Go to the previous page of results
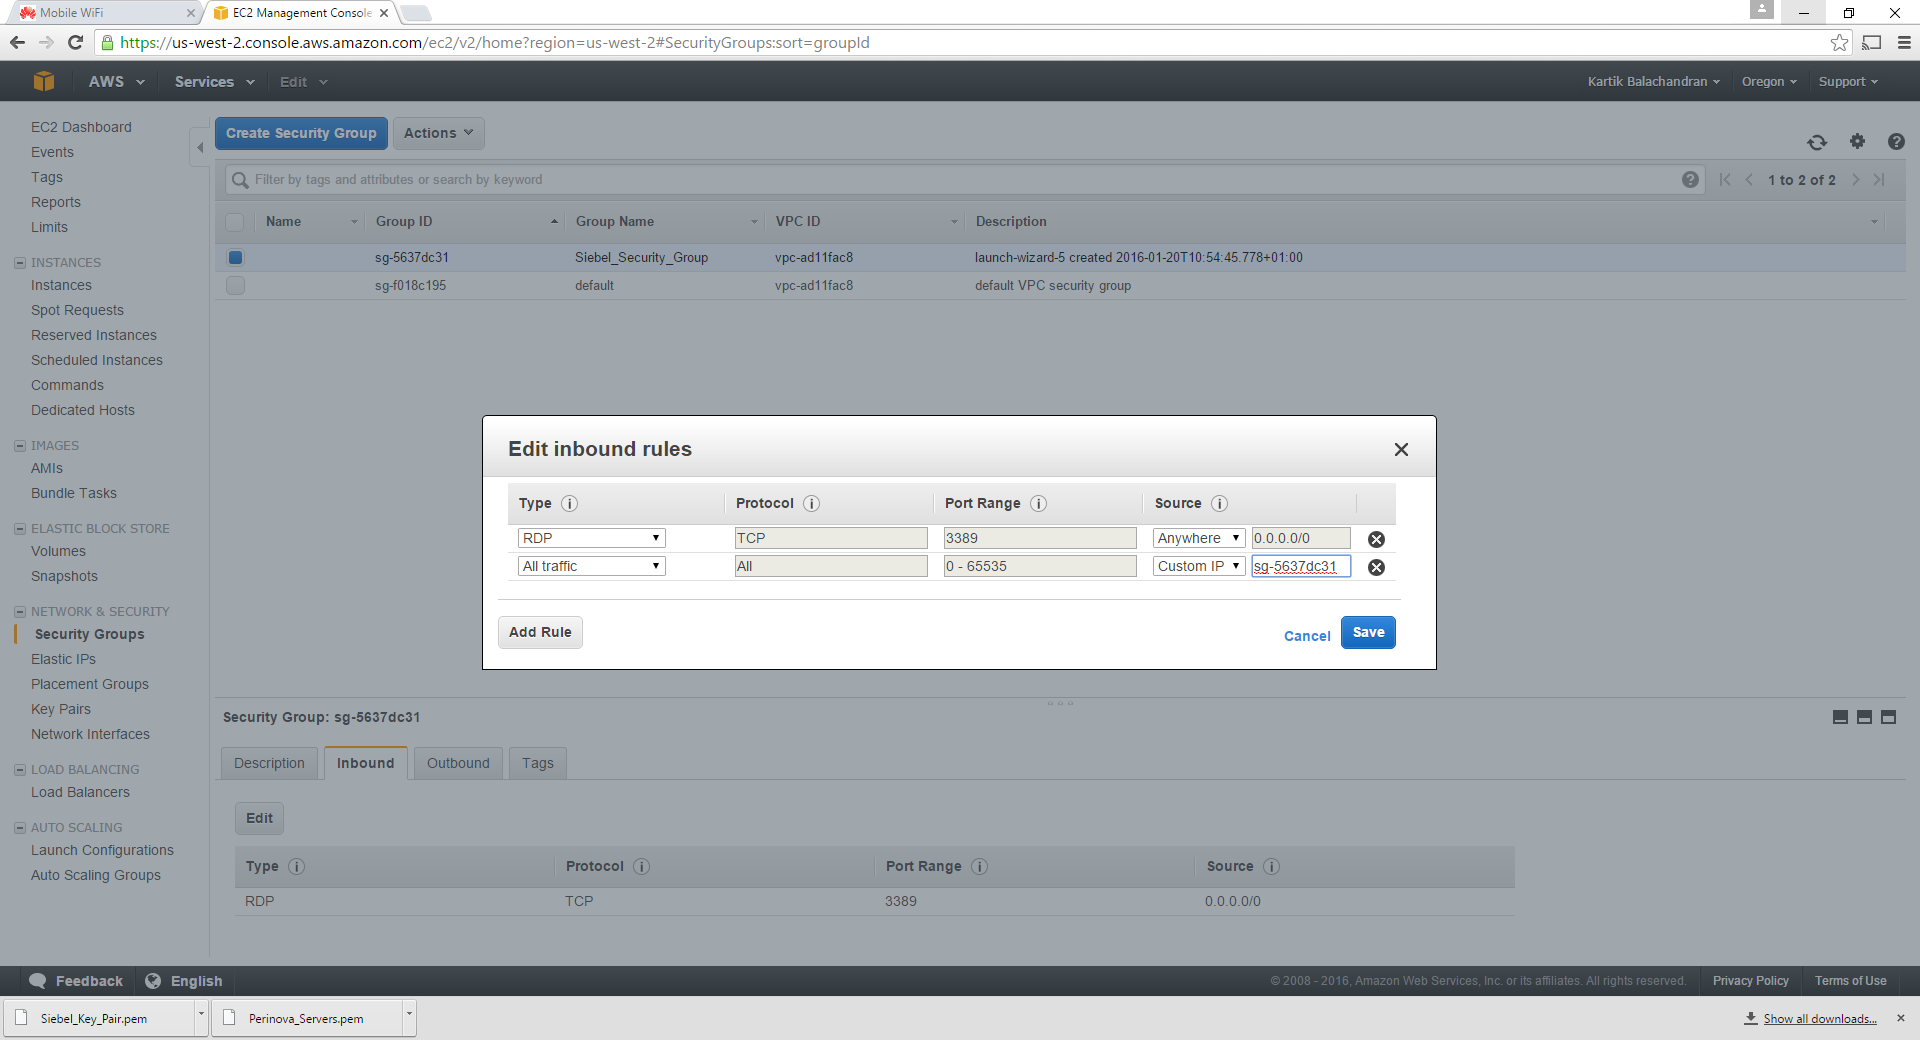The image size is (1920, 1040). 1749,180
